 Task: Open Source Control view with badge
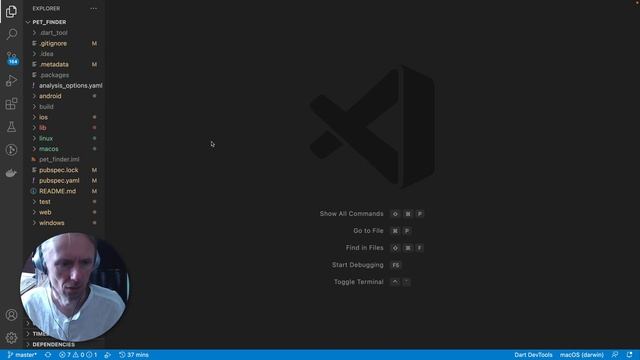click(11, 58)
